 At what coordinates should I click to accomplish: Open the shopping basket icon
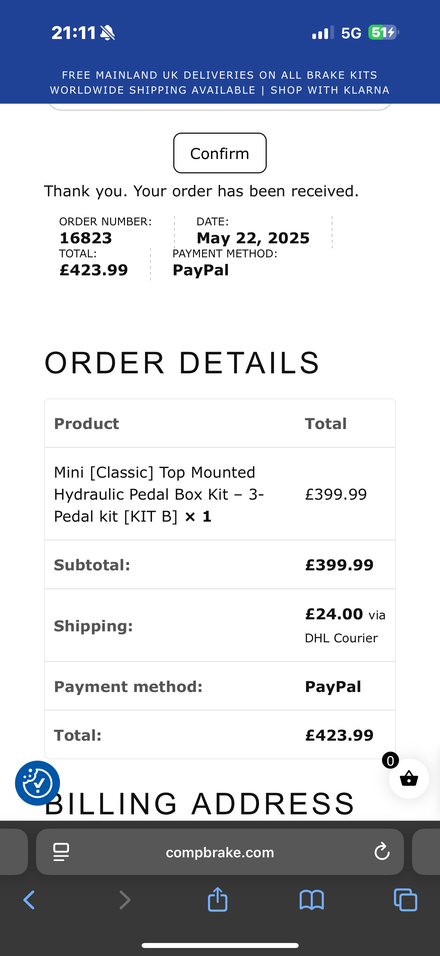[x=409, y=779]
